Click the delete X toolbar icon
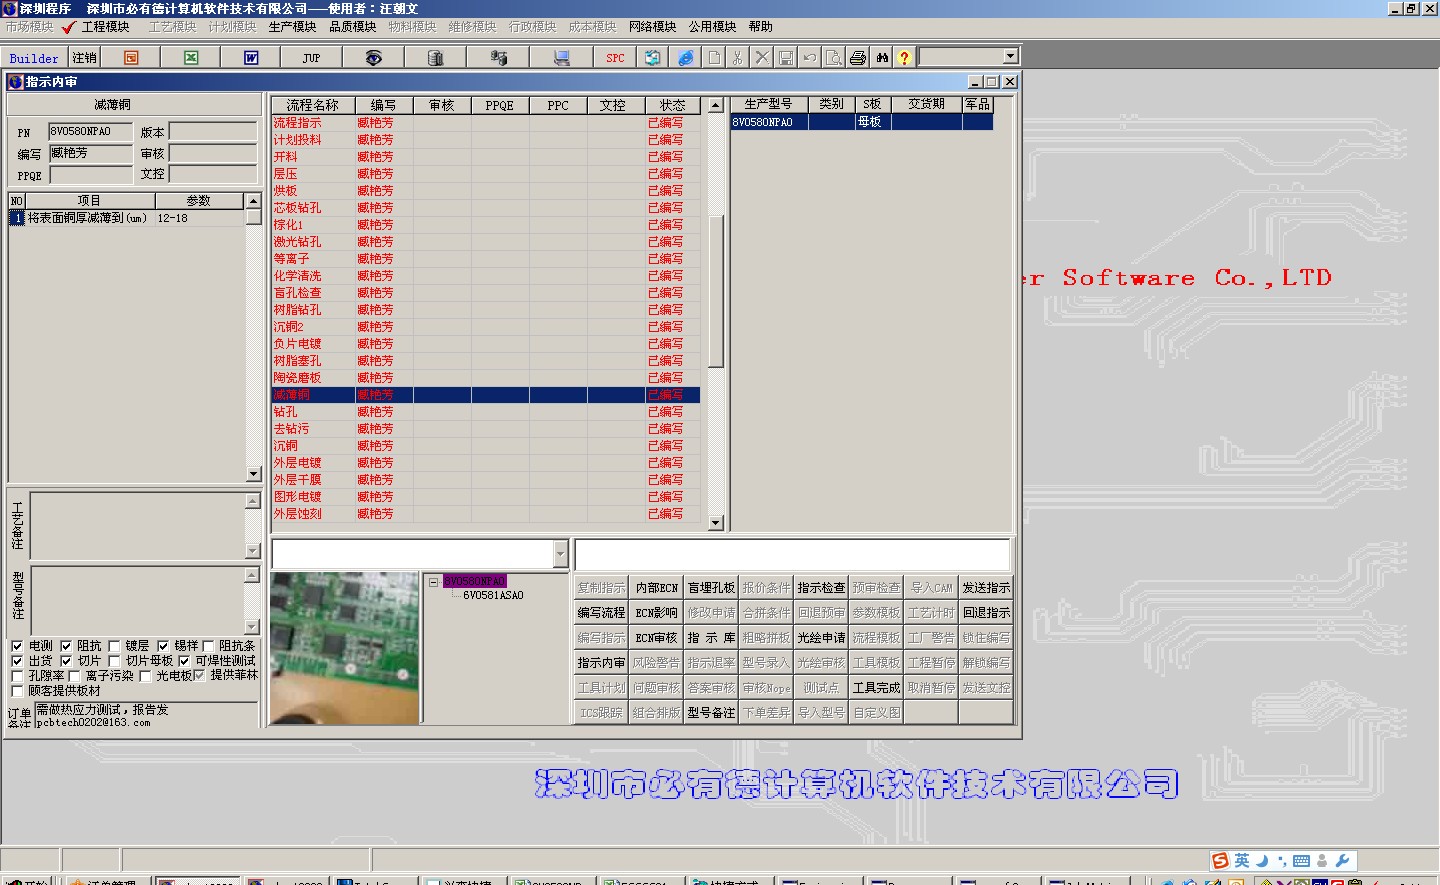Viewport: 1440px width, 885px height. [762, 58]
